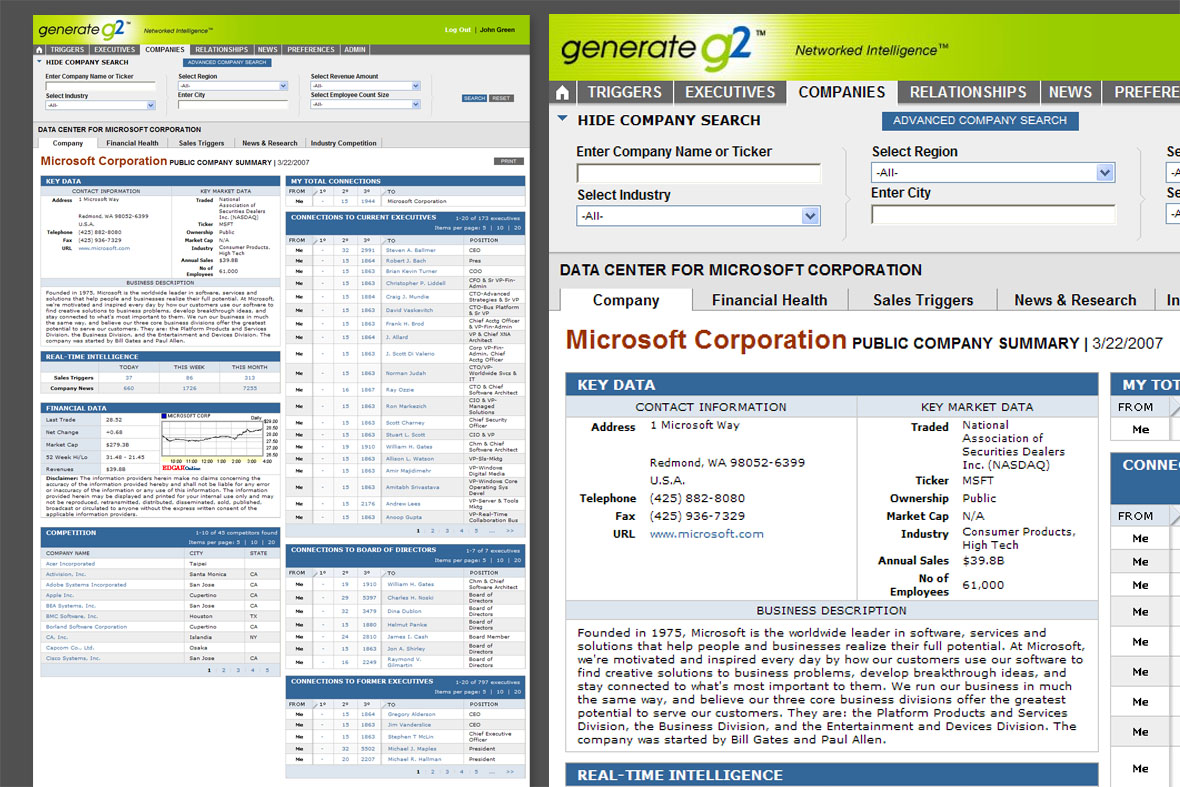
Task: Click the EDGAR Online logo under the chart
Action: 181,468
